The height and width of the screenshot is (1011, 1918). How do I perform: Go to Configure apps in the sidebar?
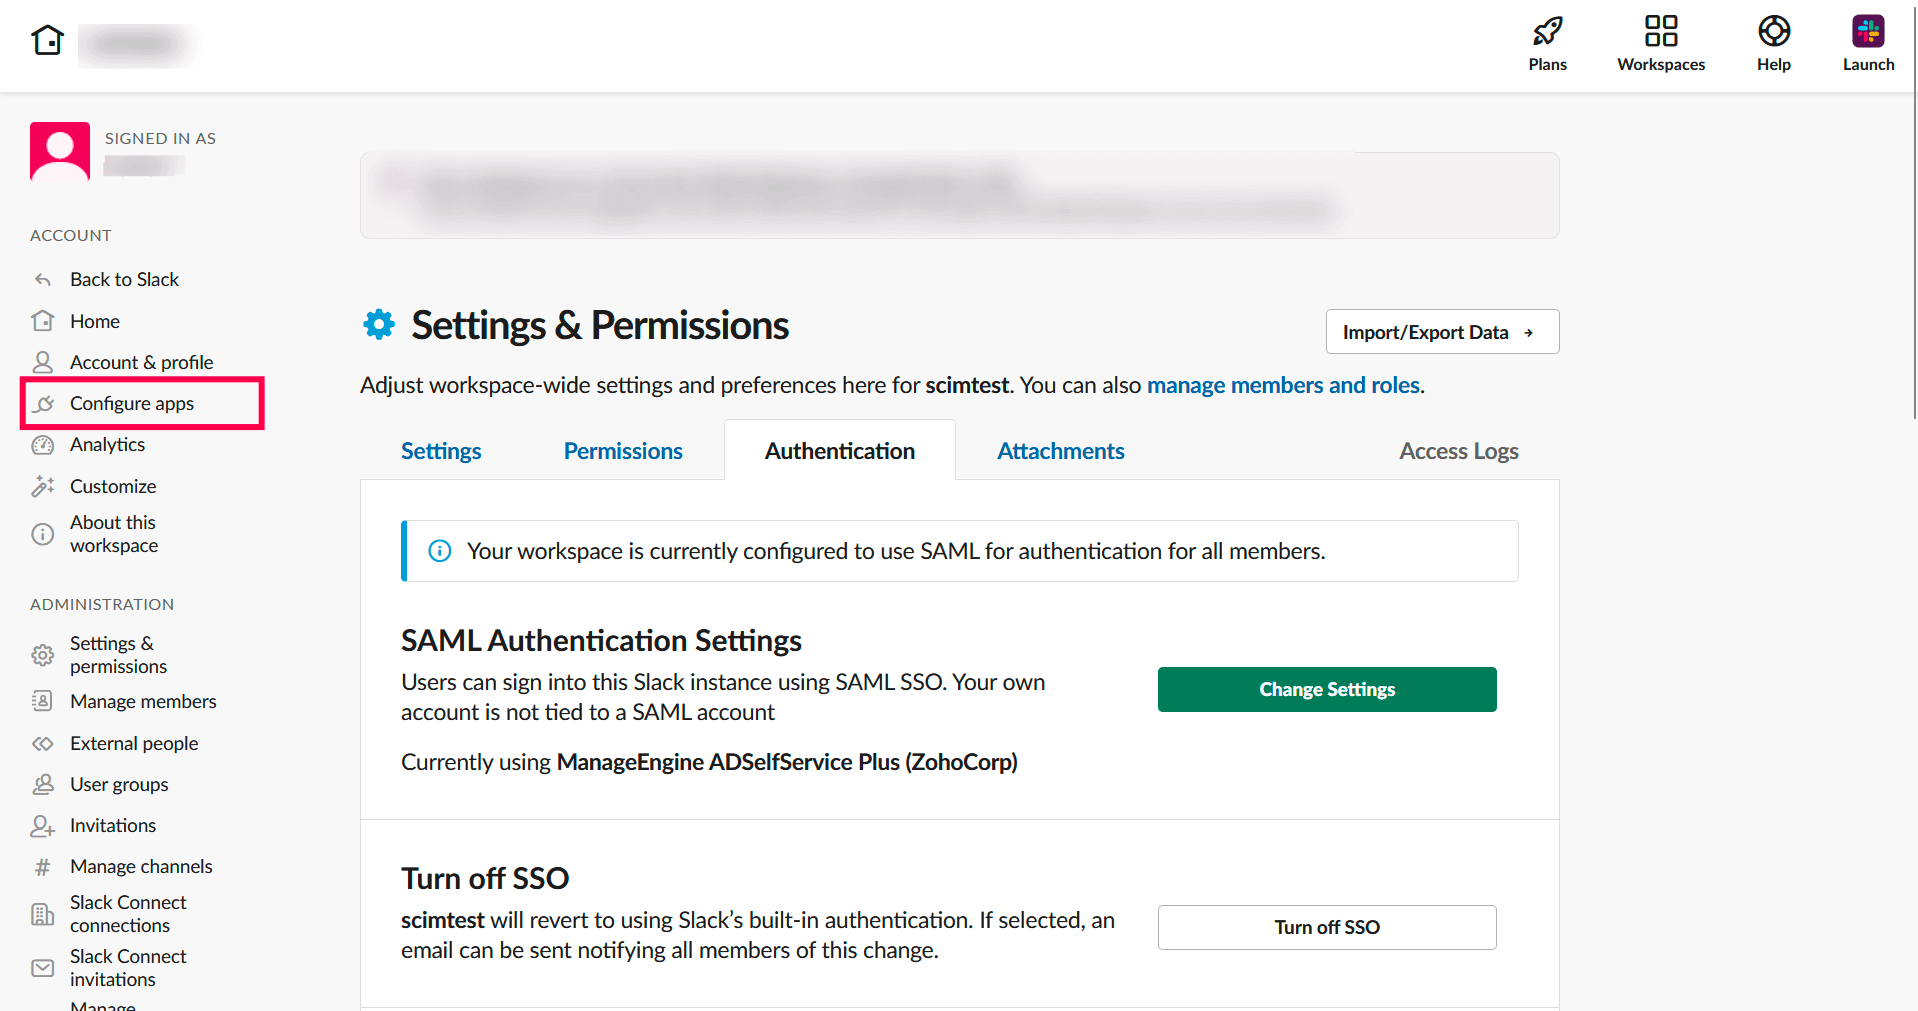(132, 403)
